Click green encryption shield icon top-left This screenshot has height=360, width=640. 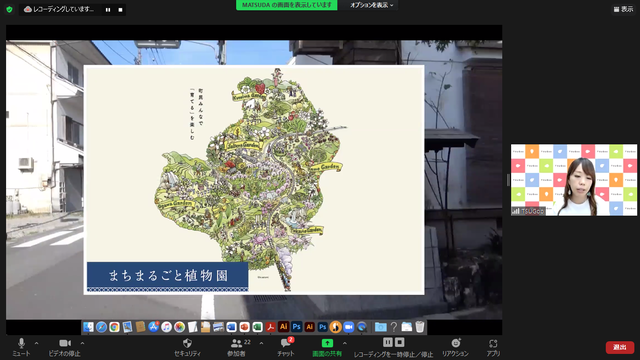pos(9,9)
